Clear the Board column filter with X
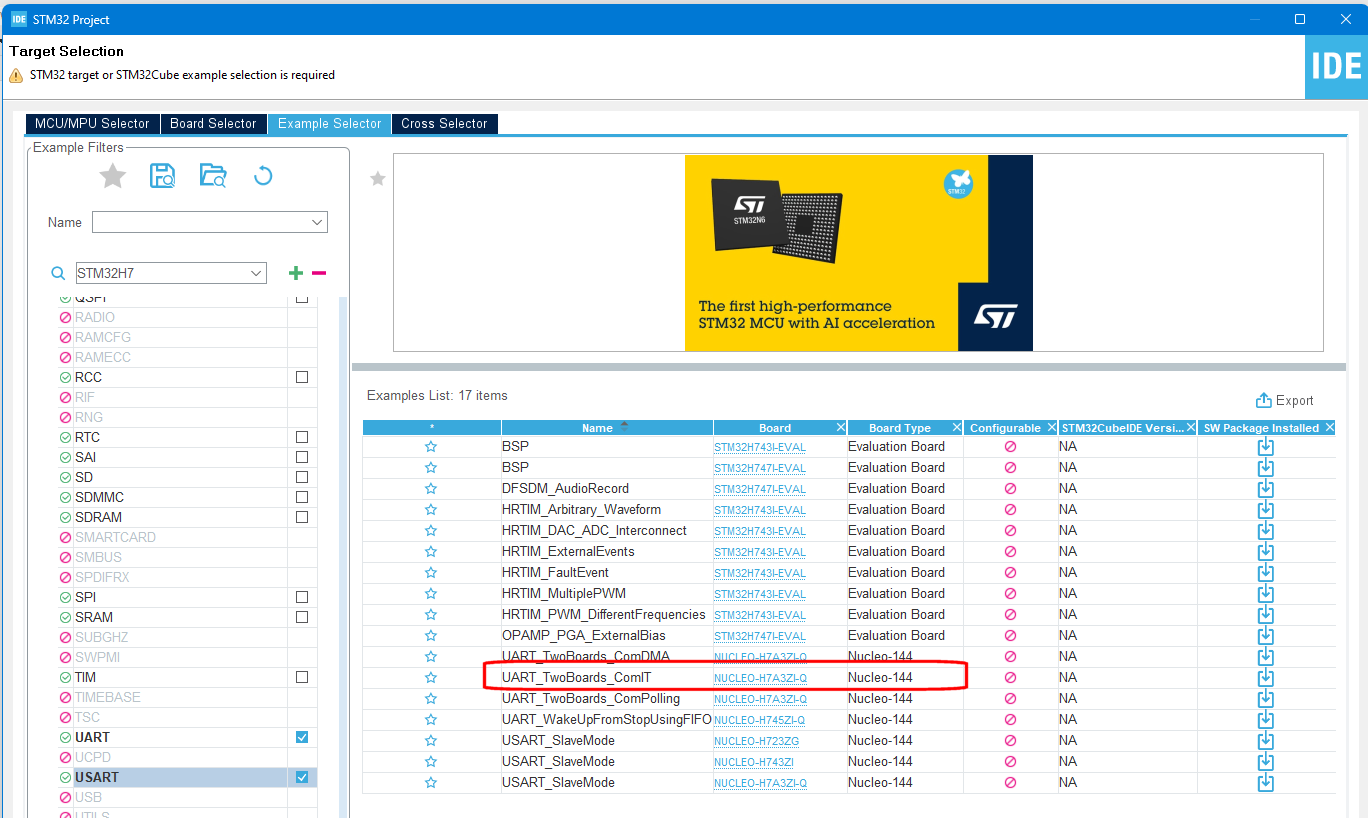 coord(840,427)
